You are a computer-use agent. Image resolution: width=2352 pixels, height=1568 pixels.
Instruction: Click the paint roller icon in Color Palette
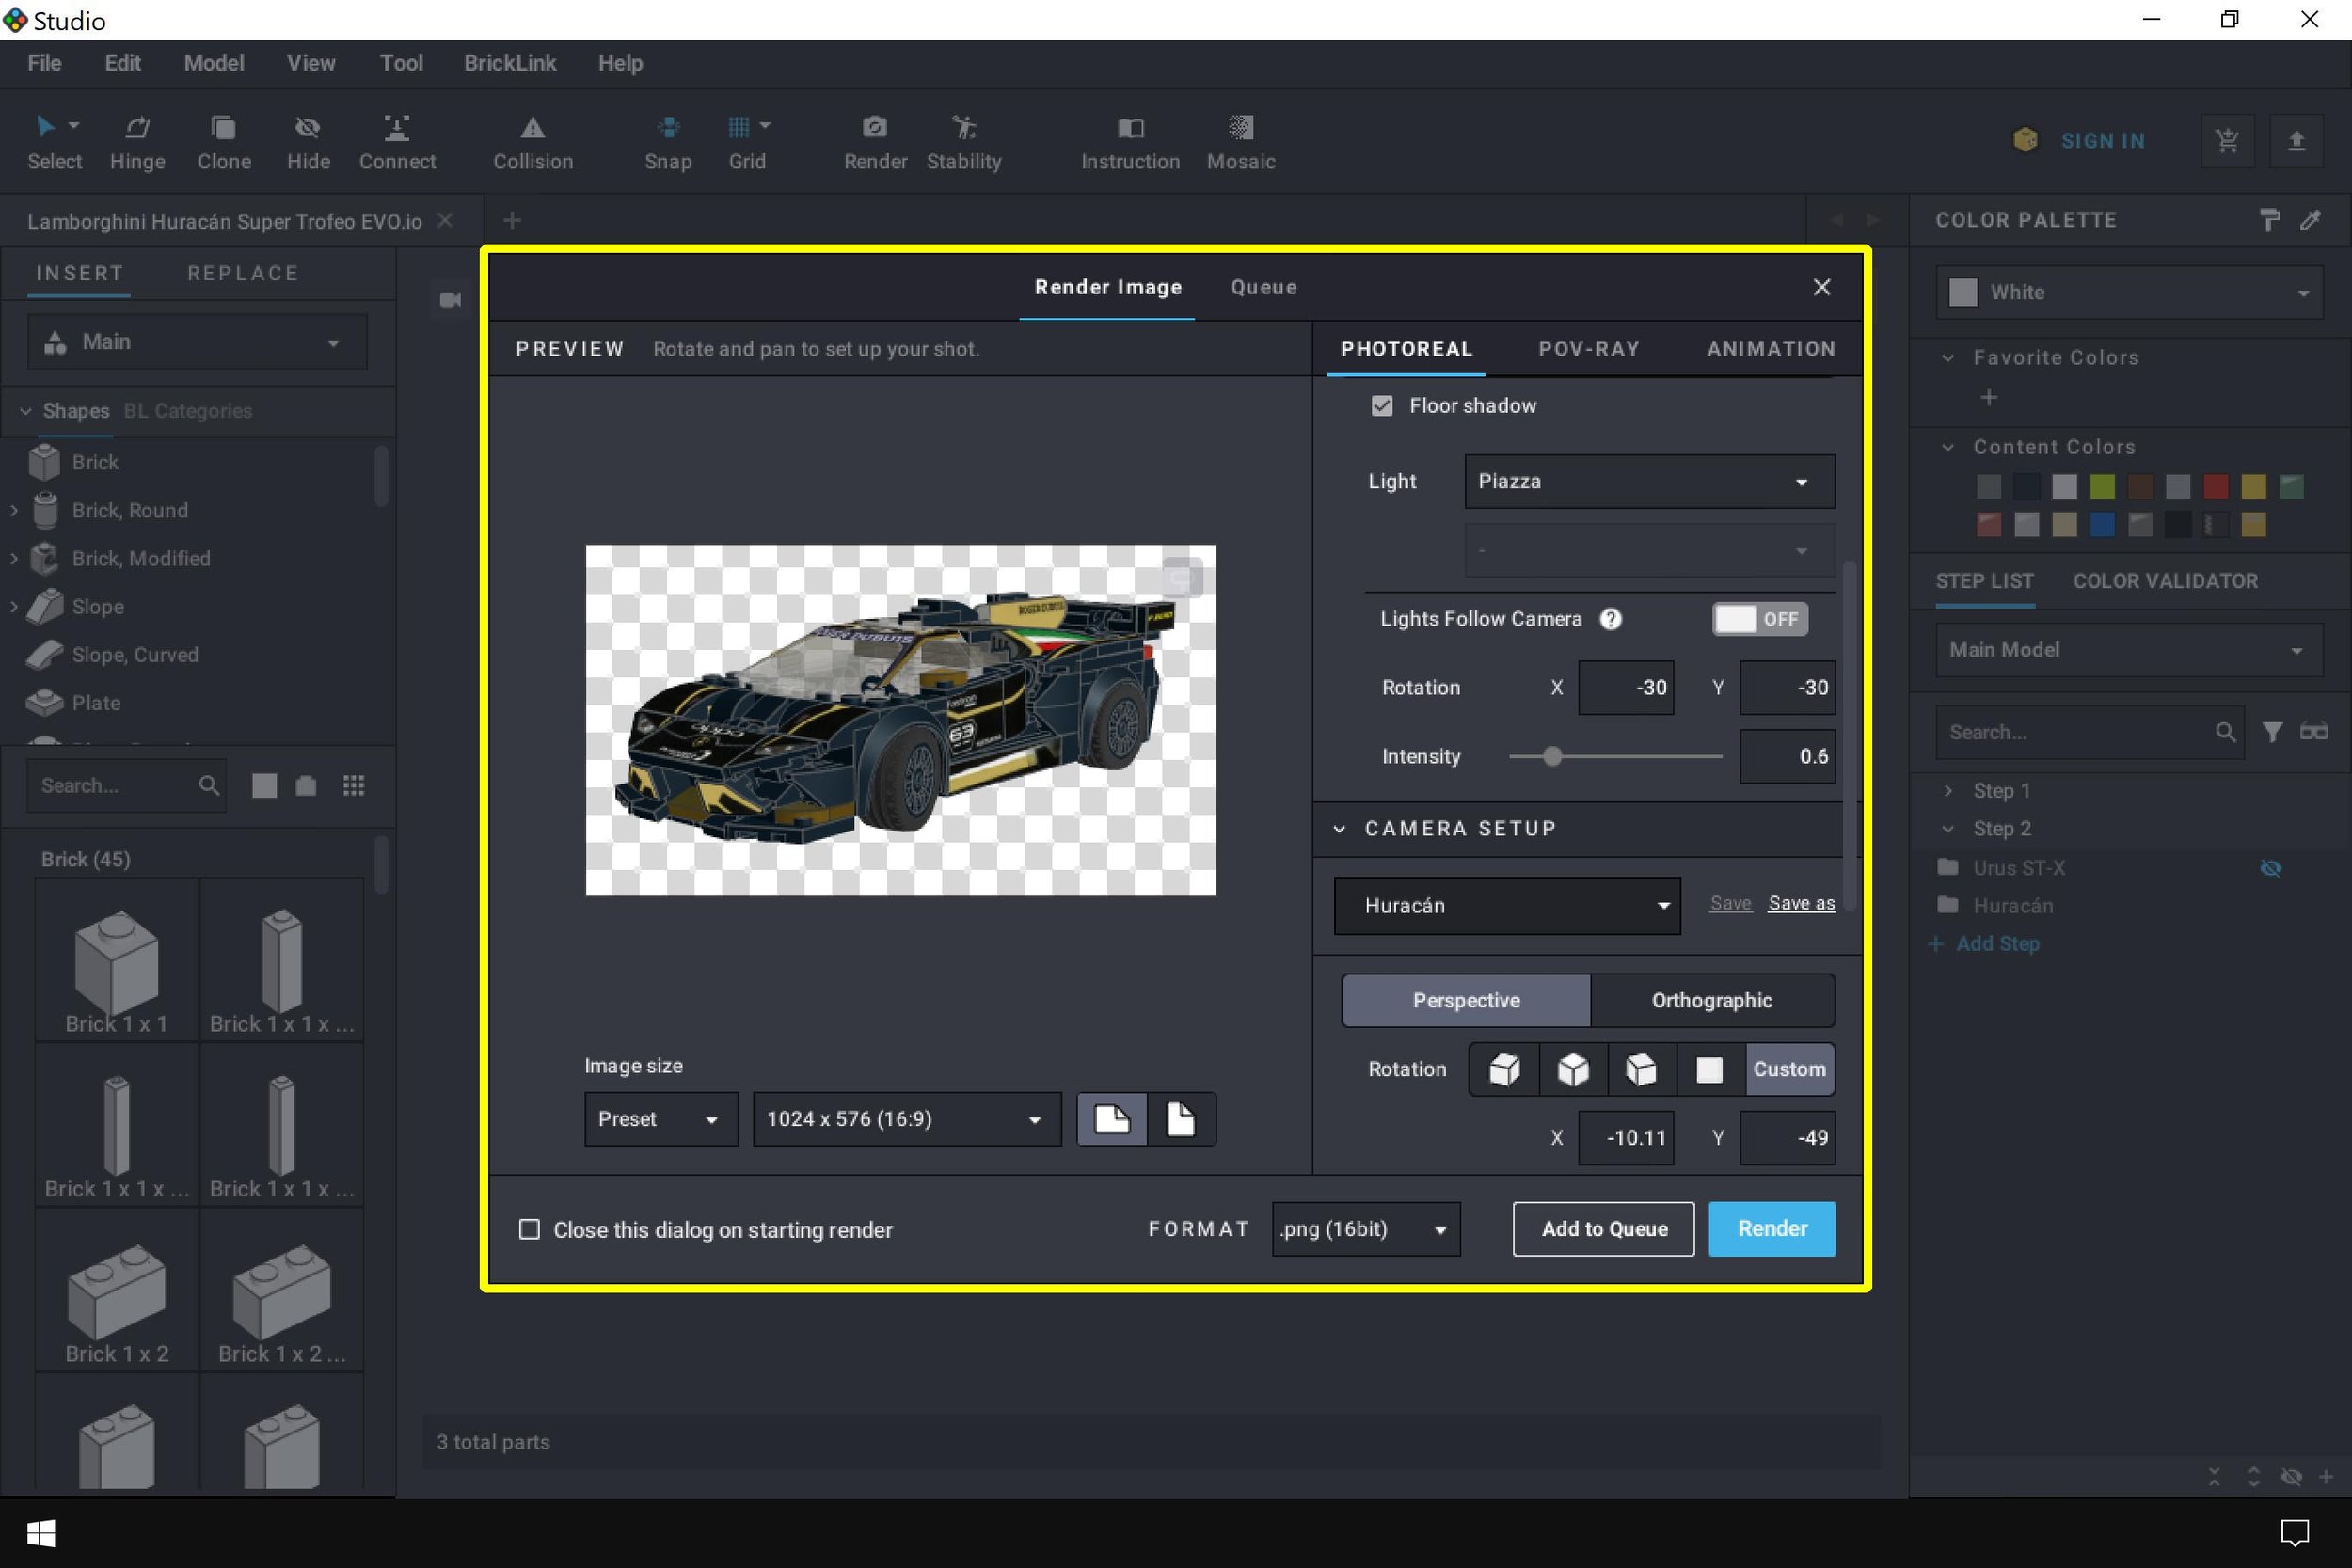point(2270,220)
